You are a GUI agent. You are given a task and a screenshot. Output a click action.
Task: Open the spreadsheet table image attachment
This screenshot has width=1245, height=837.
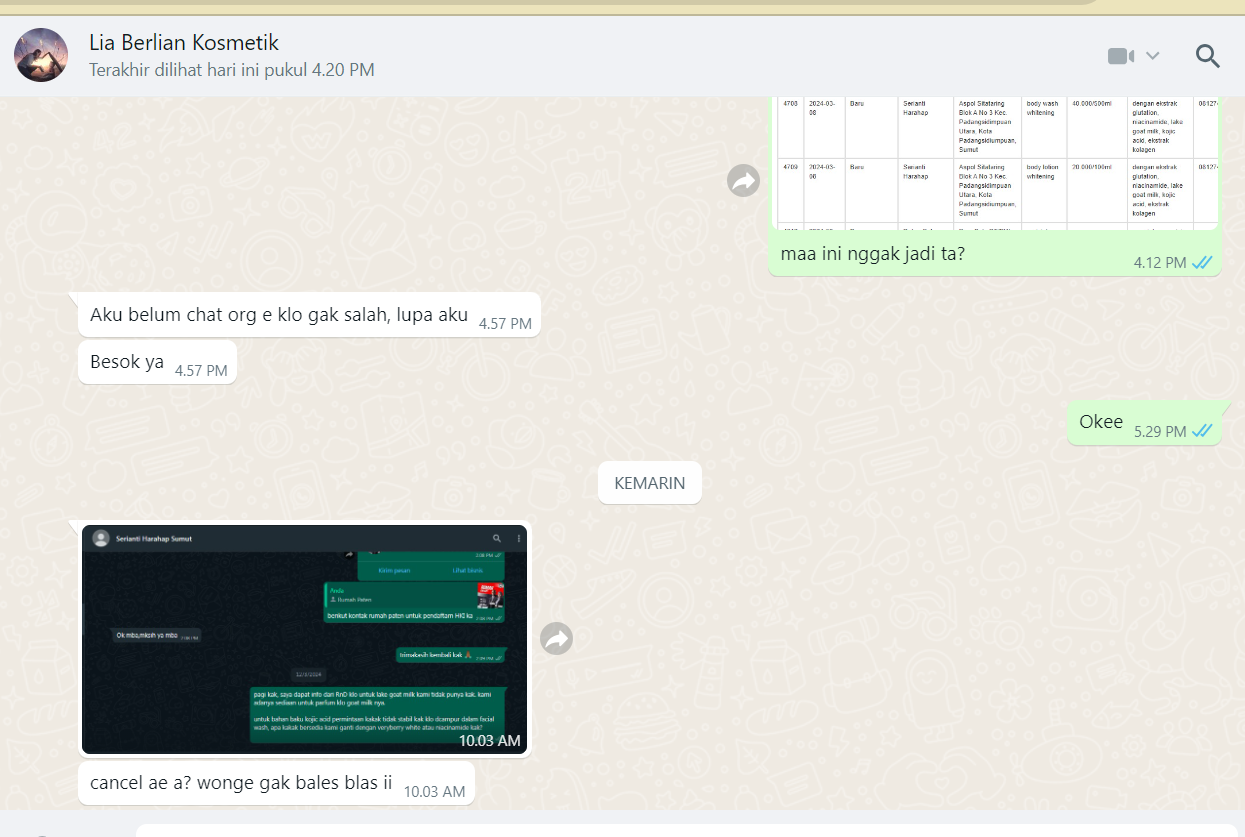pyautogui.click(x=996, y=162)
